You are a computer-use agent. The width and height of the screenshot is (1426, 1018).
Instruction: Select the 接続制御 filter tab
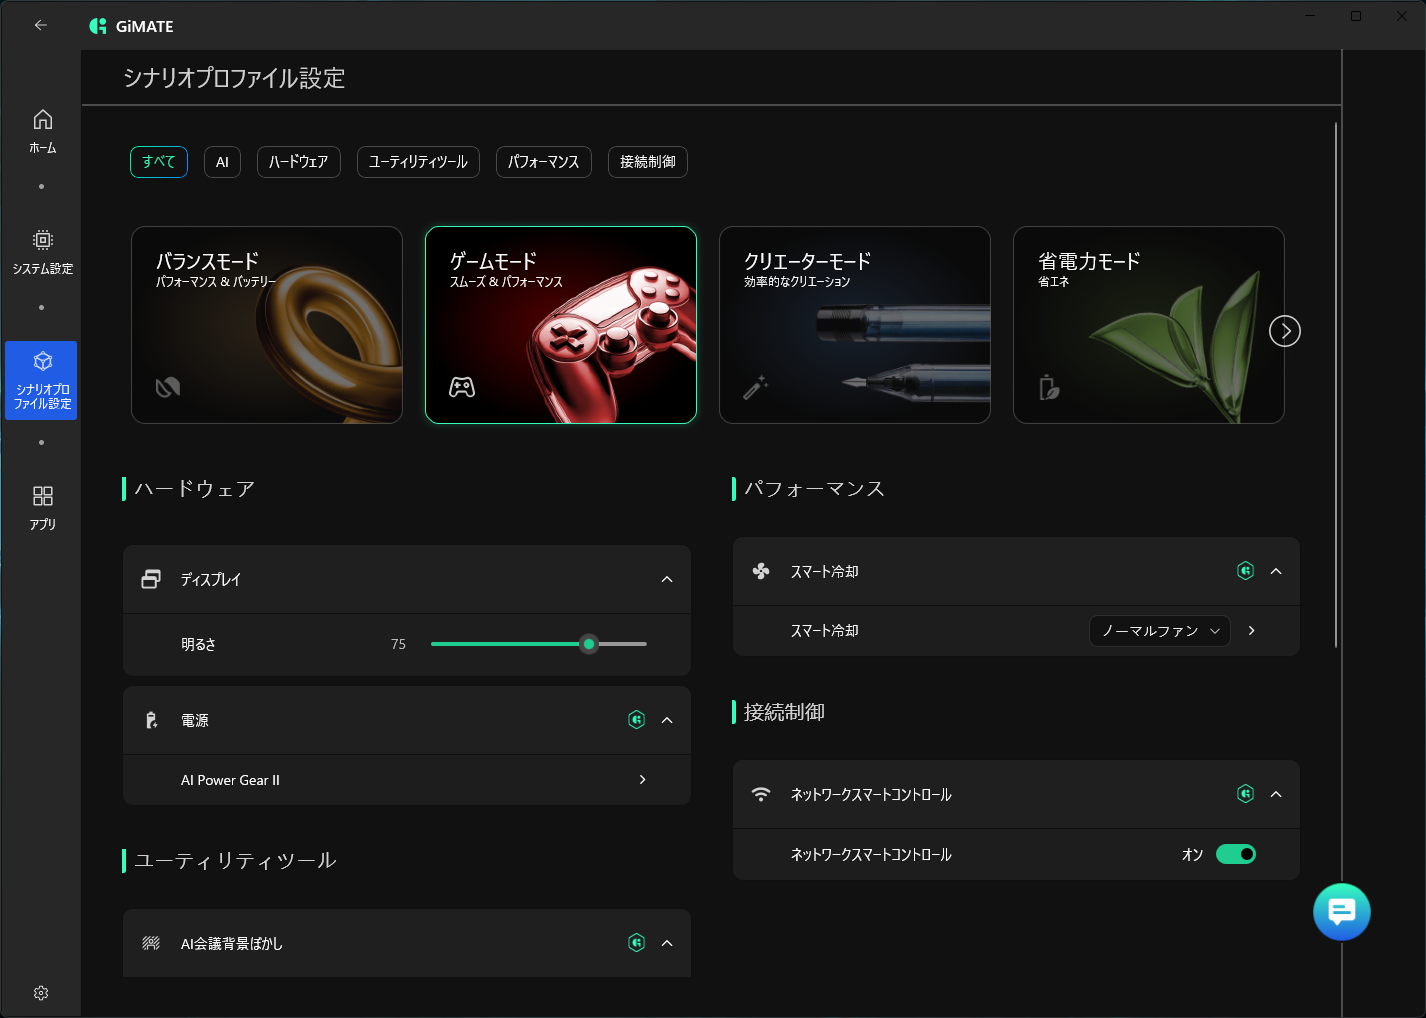click(x=648, y=162)
